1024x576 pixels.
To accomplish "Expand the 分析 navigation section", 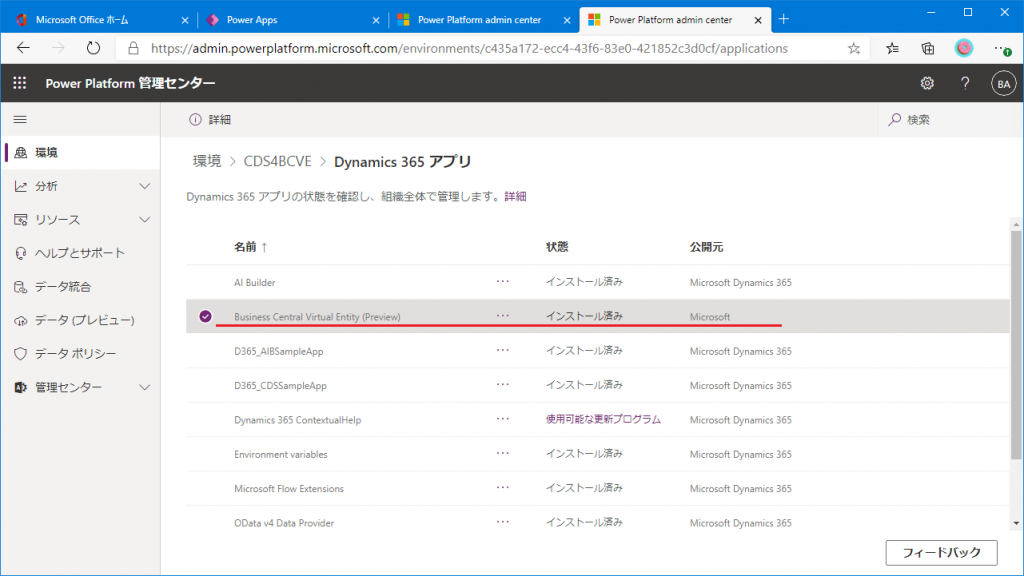I will [144, 186].
